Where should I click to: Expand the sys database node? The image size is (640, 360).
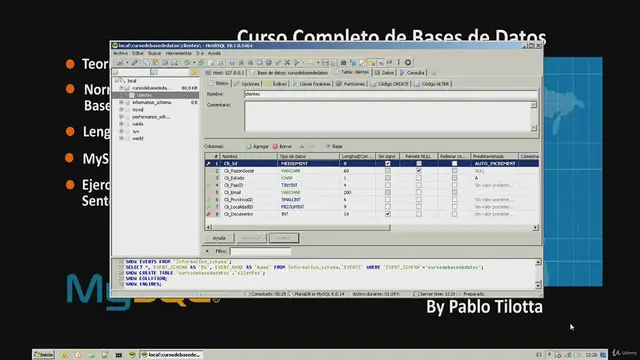(x=121, y=131)
